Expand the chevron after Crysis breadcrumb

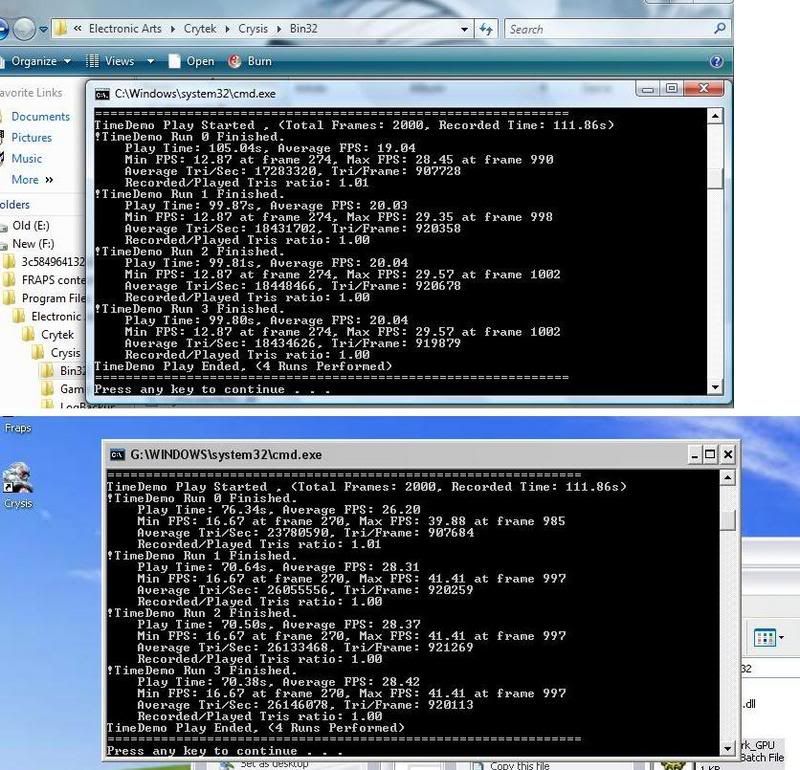[x=279, y=29]
